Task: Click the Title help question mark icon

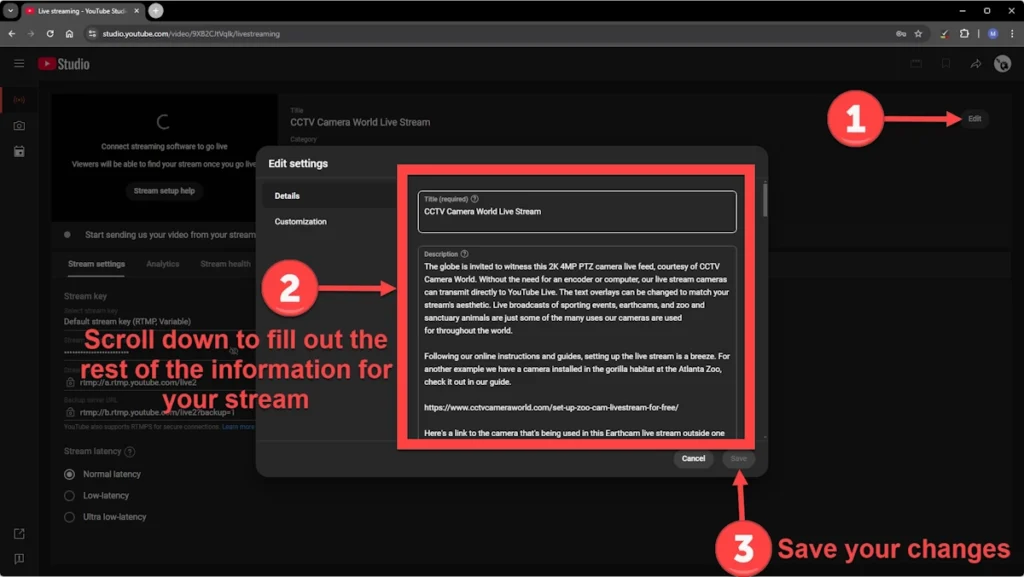Action: pyautogui.click(x=474, y=199)
